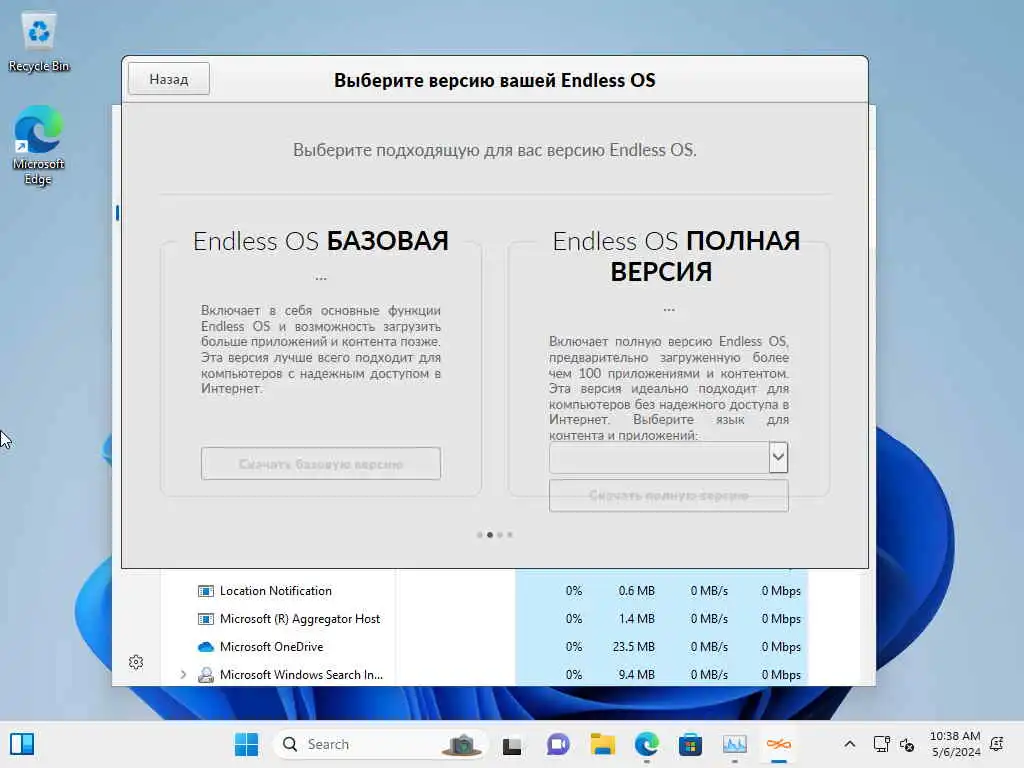The image size is (1024, 768).
Task: Open the Widgets panel on the taskbar
Action: (22, 744)
